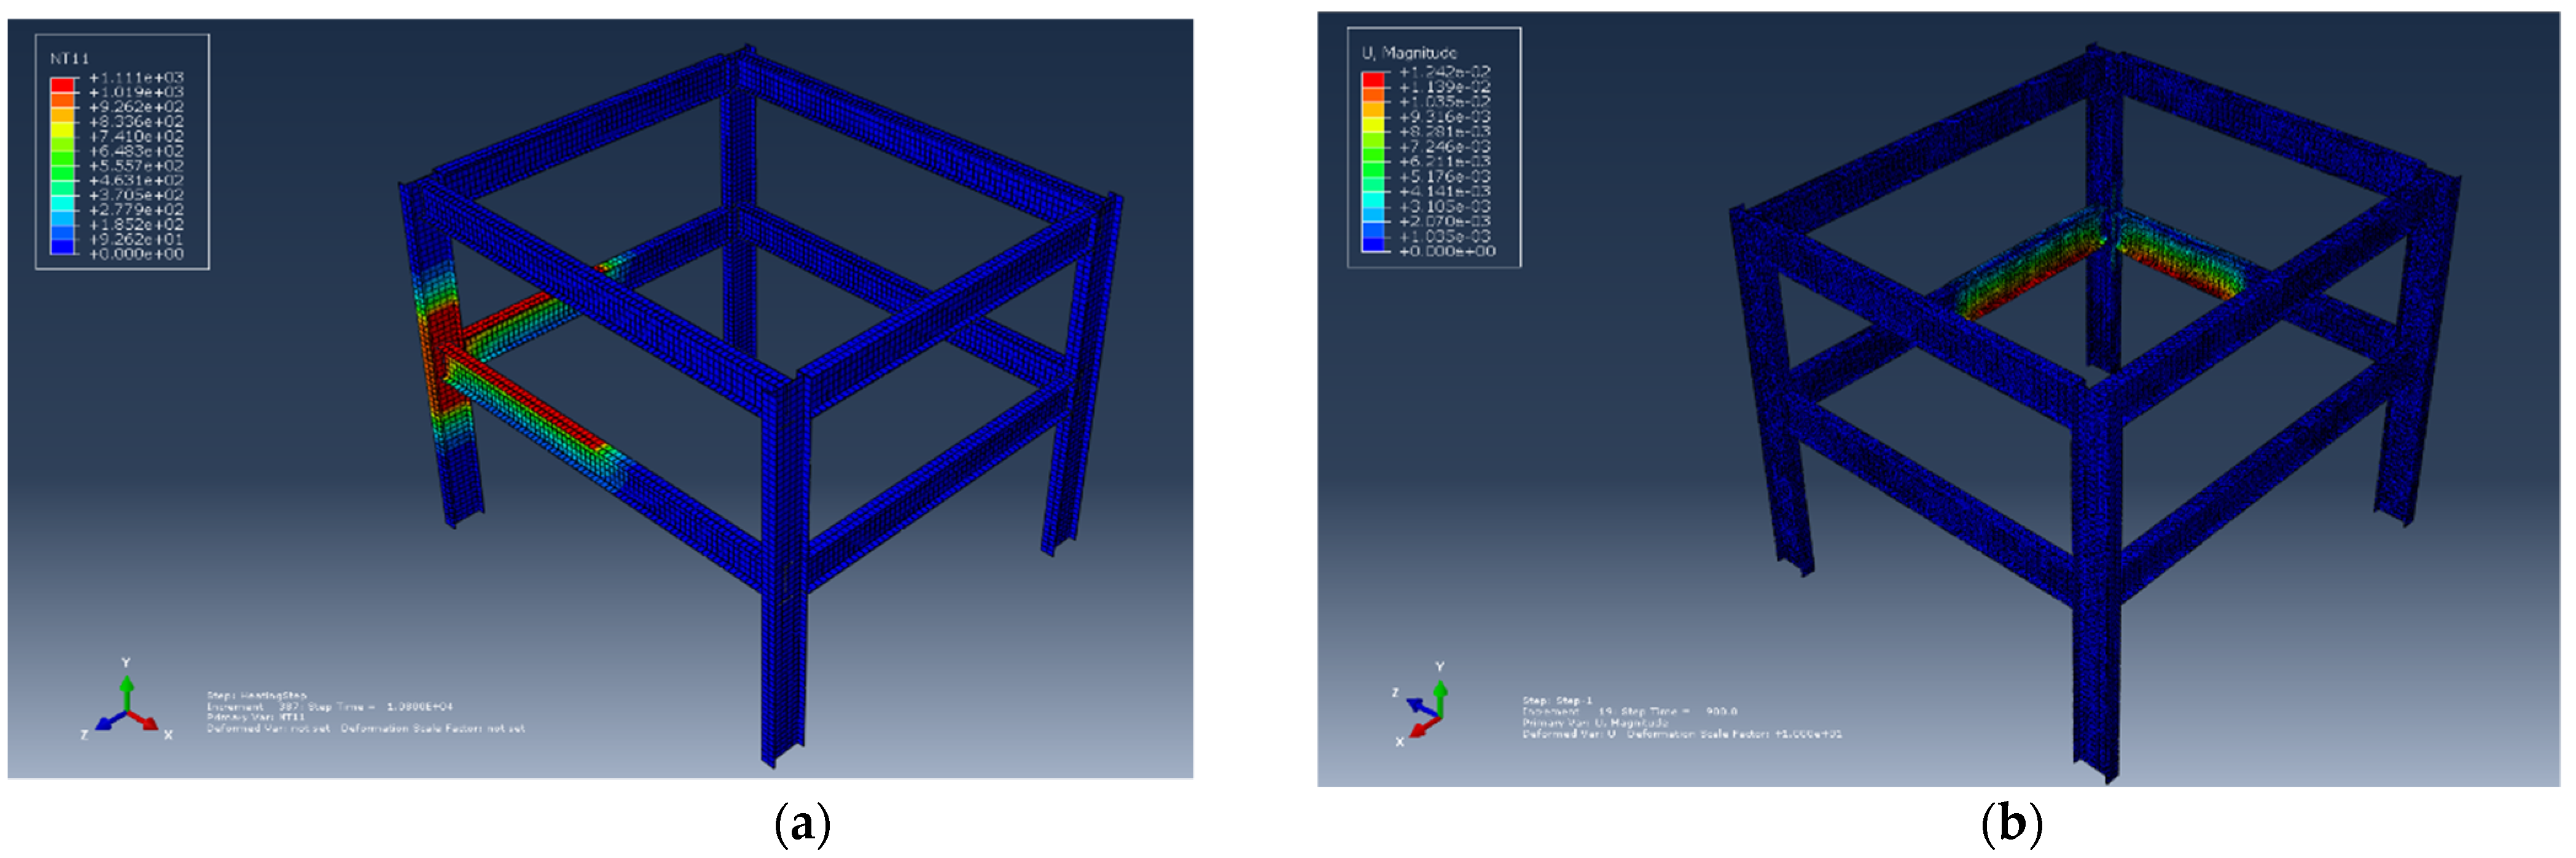Viewport: 2576px width, 858px height.
Task: Click the +0.000e+00 value in NT11 legend
Action: point(136,254)
